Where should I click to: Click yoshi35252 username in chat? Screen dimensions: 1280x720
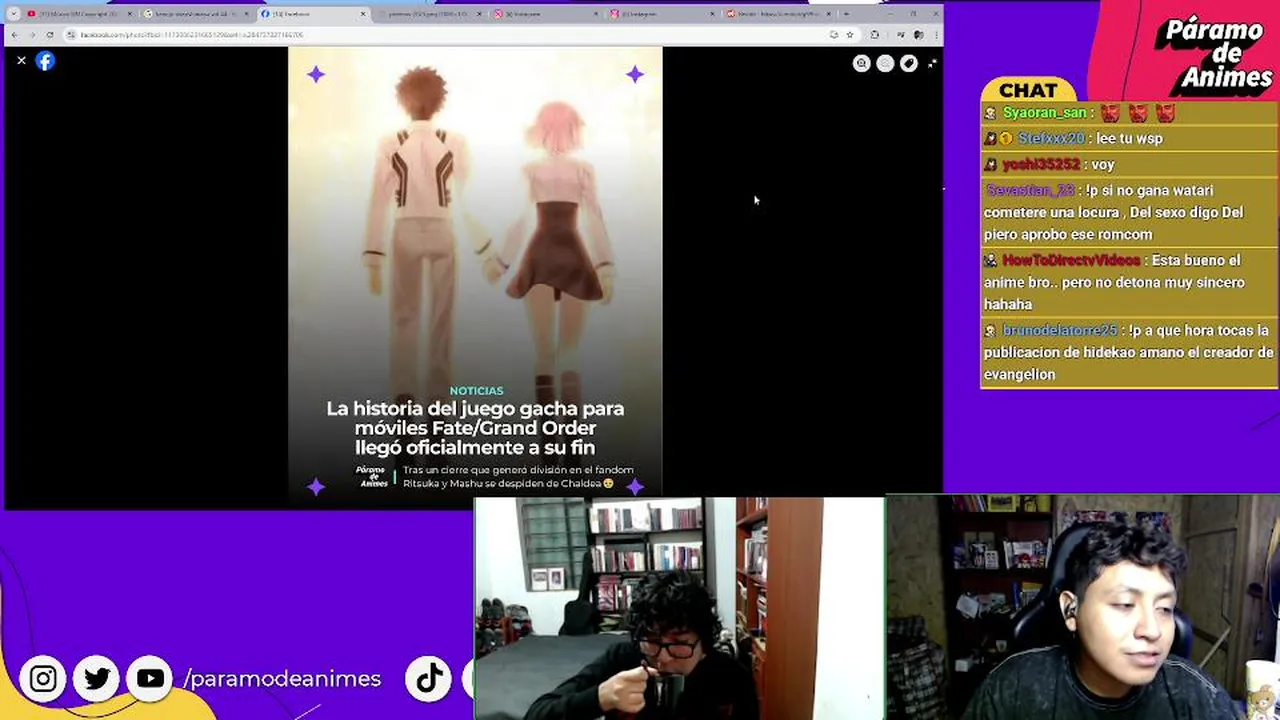point(1041,165)
